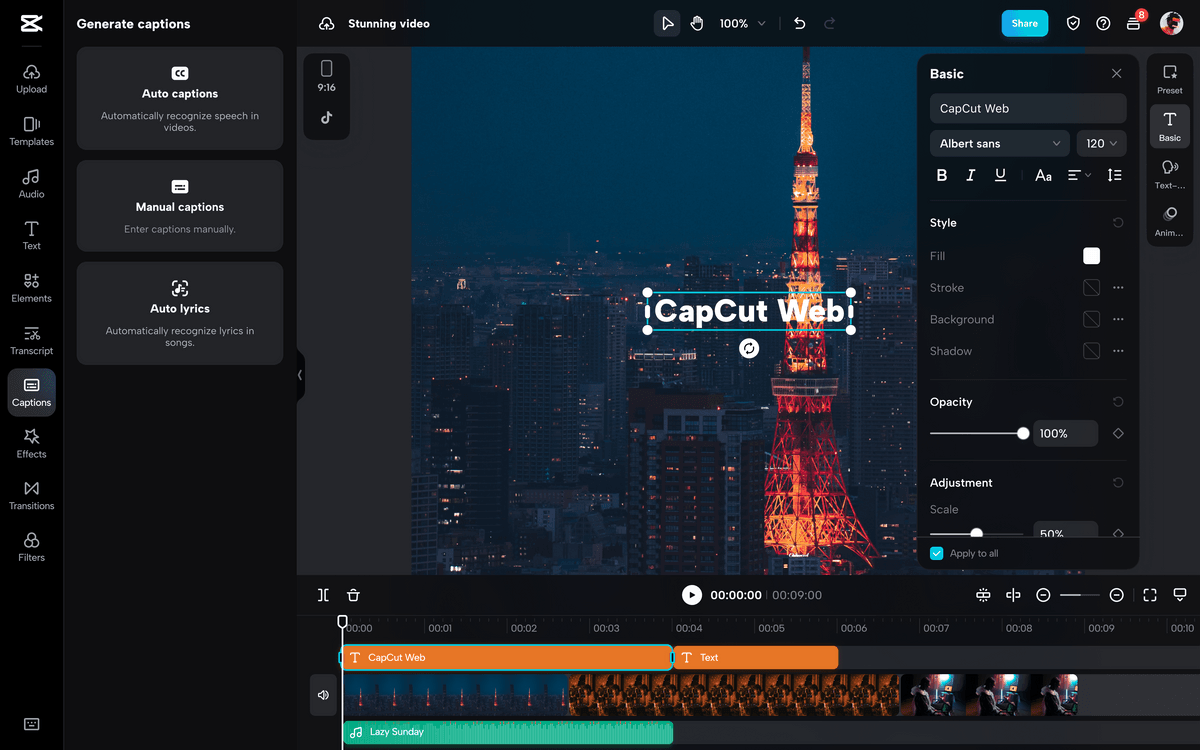This screenshot has width=1200, height=750.
Task: Toggle italic formatting on the caption text
Action: (970, 175)
